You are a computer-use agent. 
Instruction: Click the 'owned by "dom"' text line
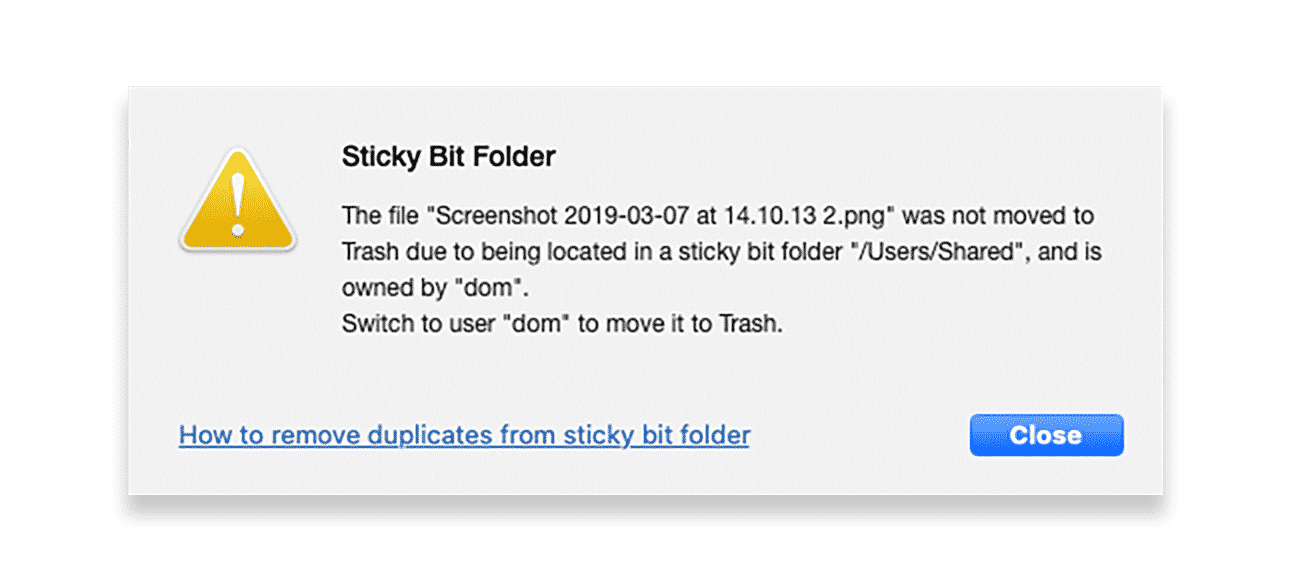[434, 288]
